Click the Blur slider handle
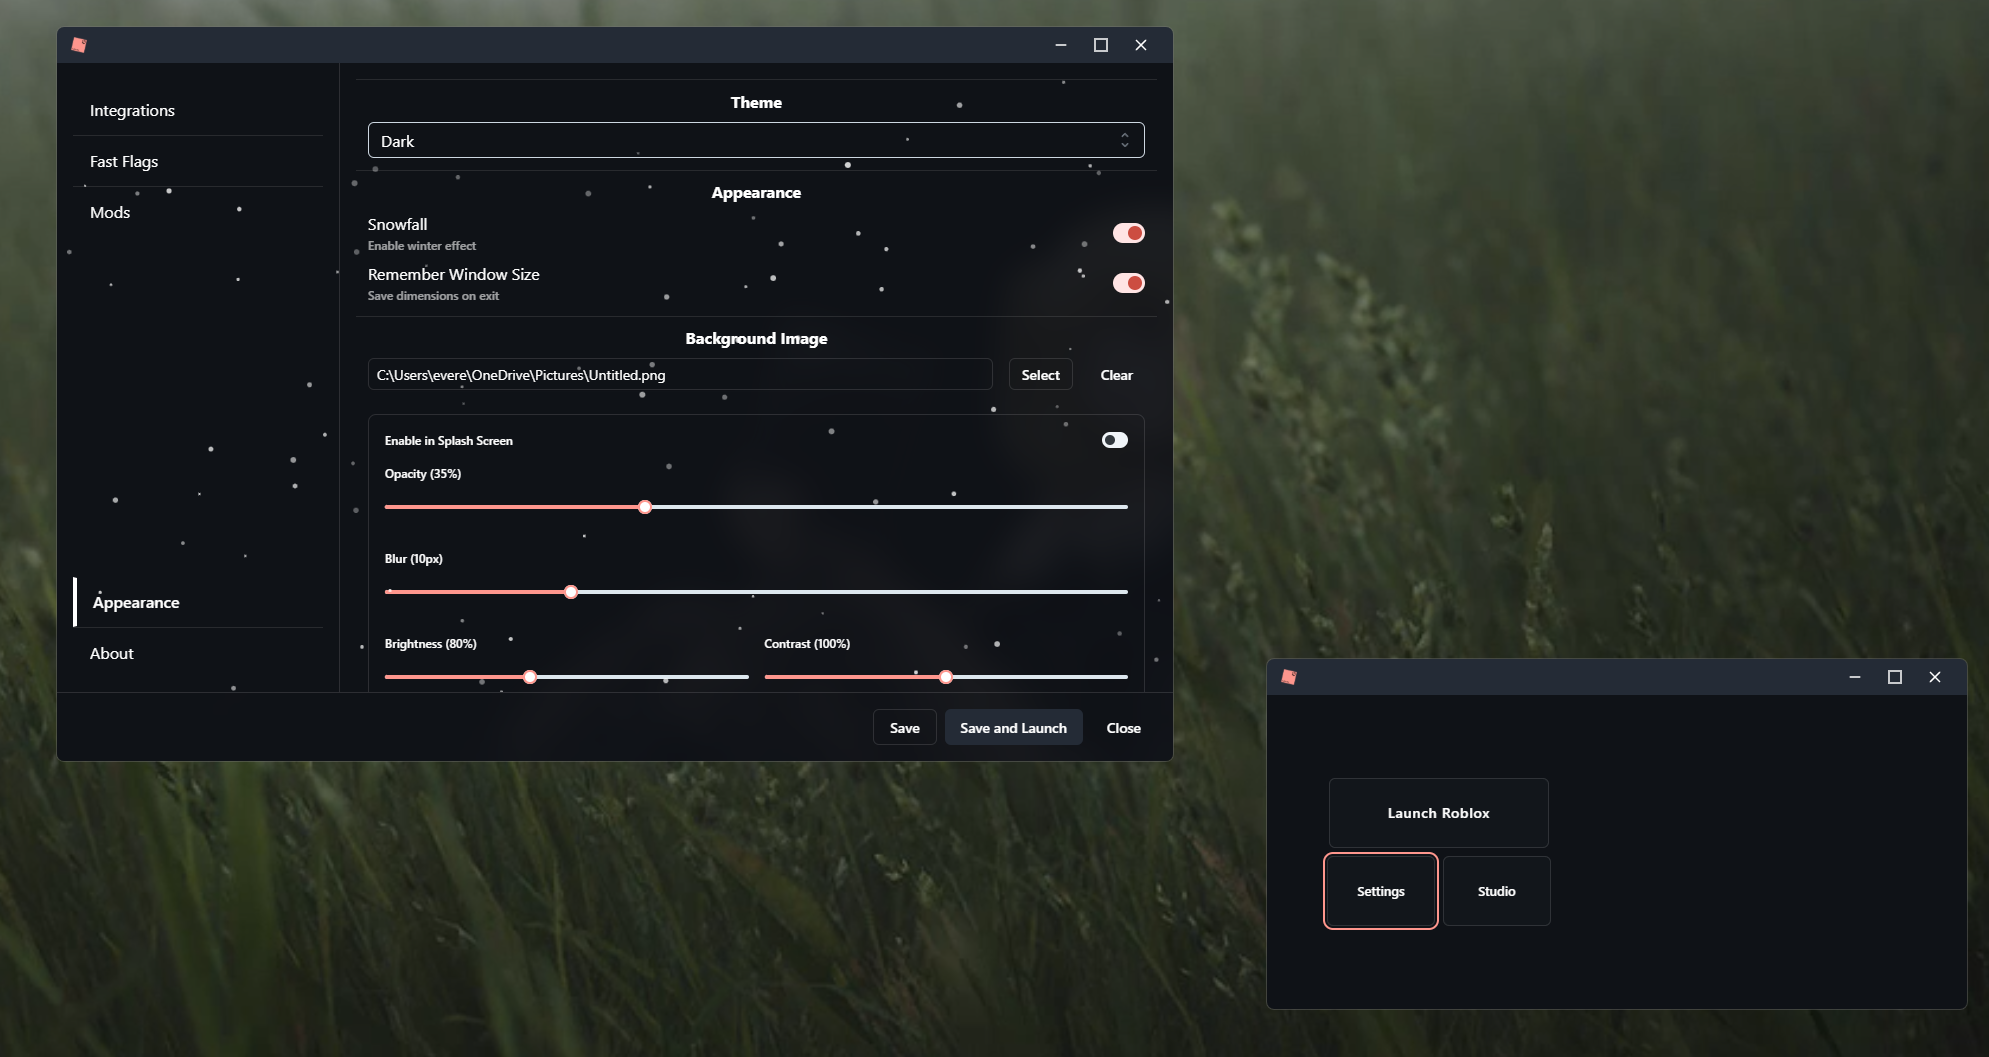The width and height of the screenshot is (1989, 1057). click(571, 592)
